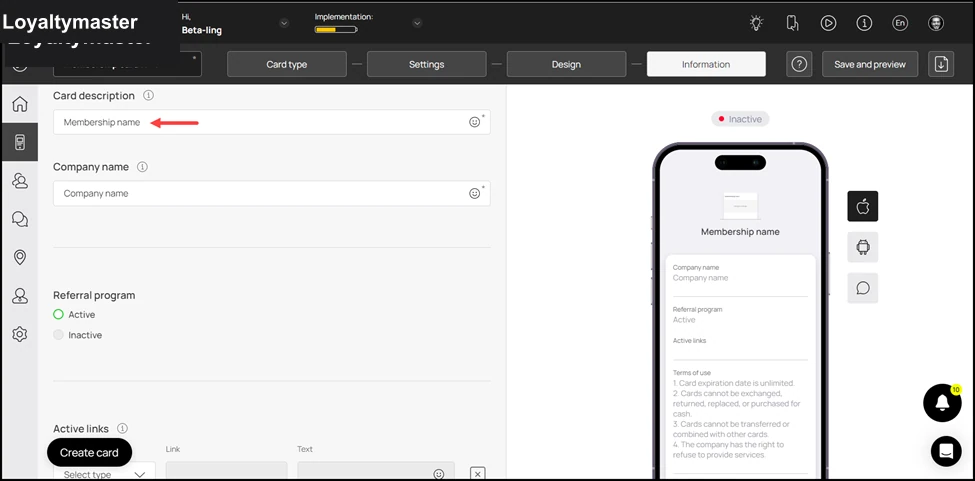Set Referral program to Active

[58, 314]
